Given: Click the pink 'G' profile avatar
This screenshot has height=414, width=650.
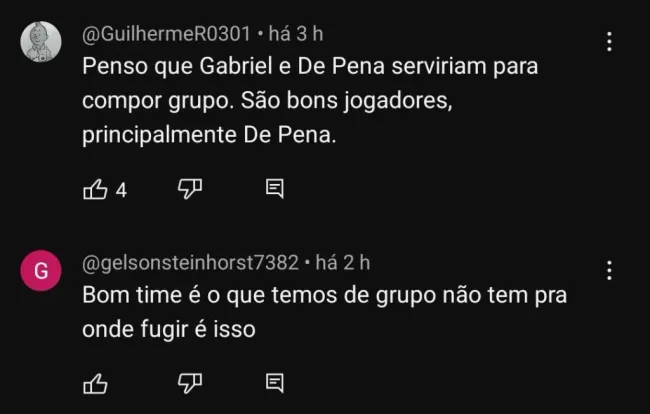Looking at the screenshot, I should (x=41, y=271).
